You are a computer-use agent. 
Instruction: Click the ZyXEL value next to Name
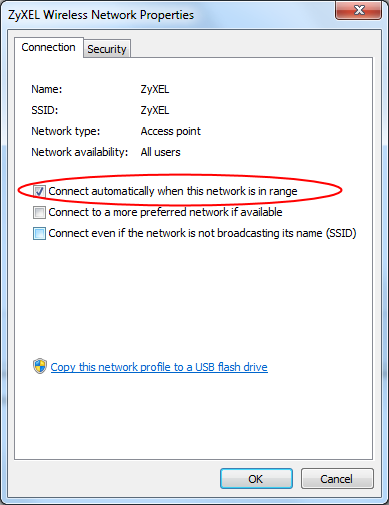click(x=155, y=89)
